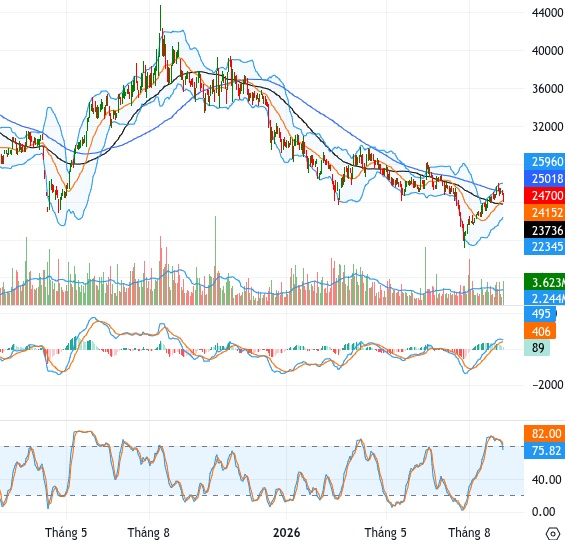Click the blue 495 MACD value label
This screenshot has width=565, height=540.
click(x=540, y=314)
